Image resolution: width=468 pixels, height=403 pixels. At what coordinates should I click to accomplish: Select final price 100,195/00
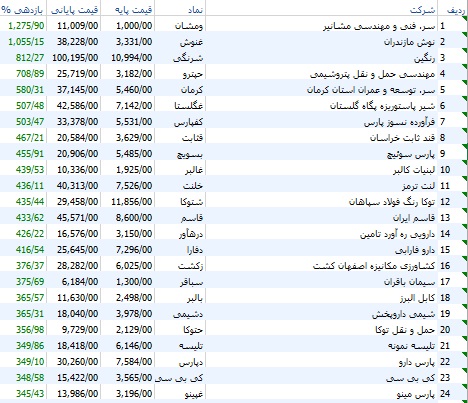point(75,58)
